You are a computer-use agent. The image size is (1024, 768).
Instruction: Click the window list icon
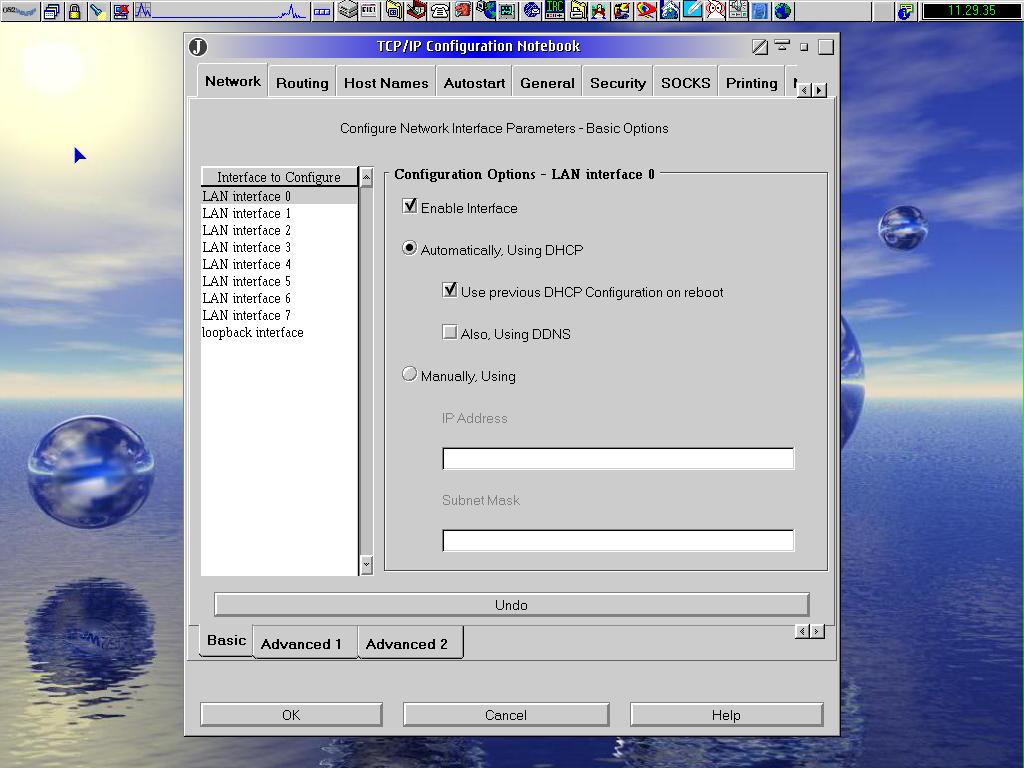pyautogui.click(x=52, y=12)
